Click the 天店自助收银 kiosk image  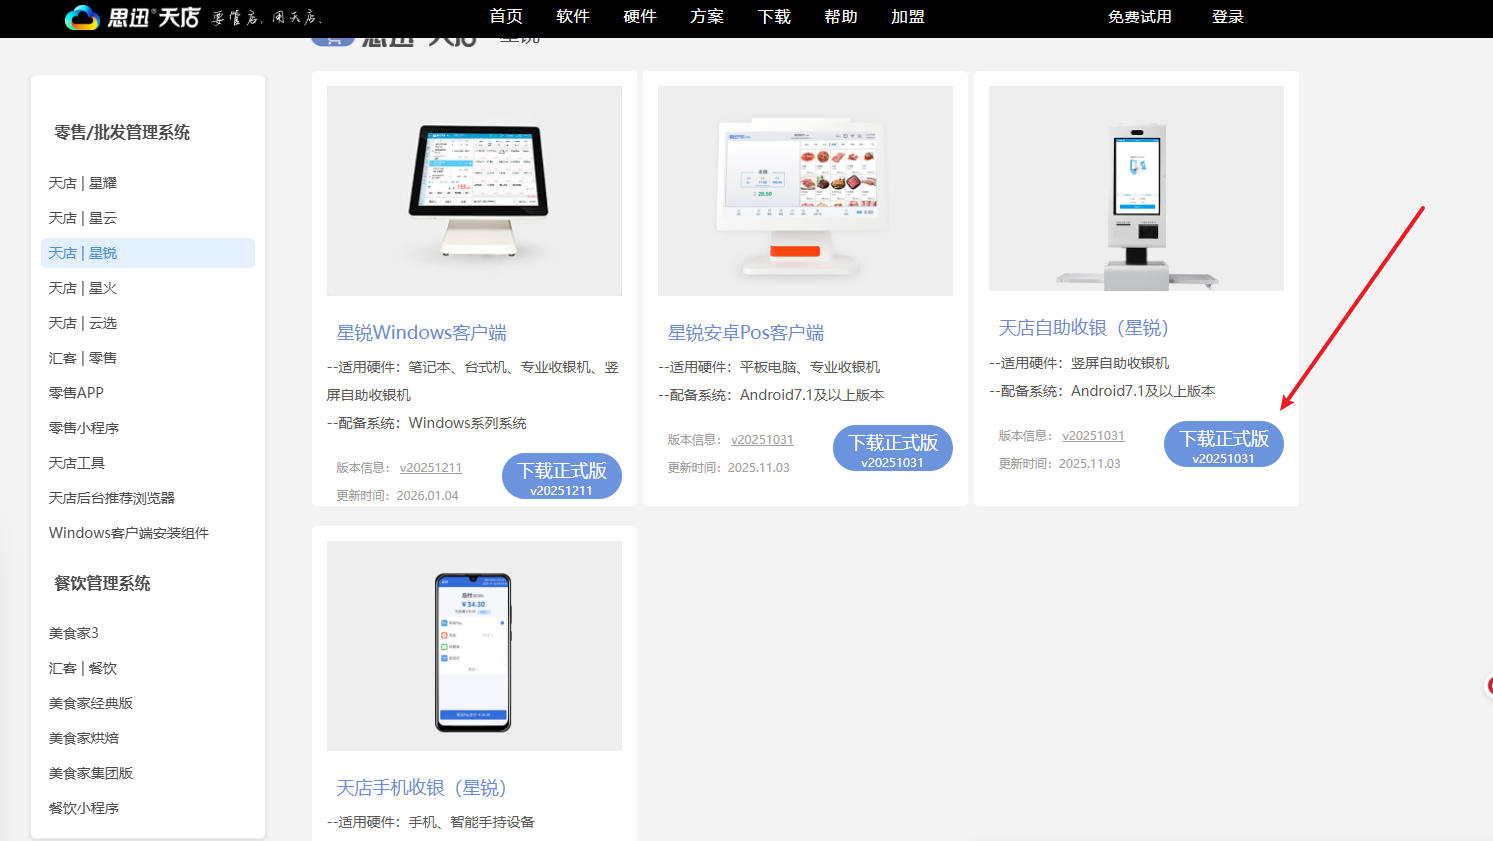click(x=1136, y=189)
